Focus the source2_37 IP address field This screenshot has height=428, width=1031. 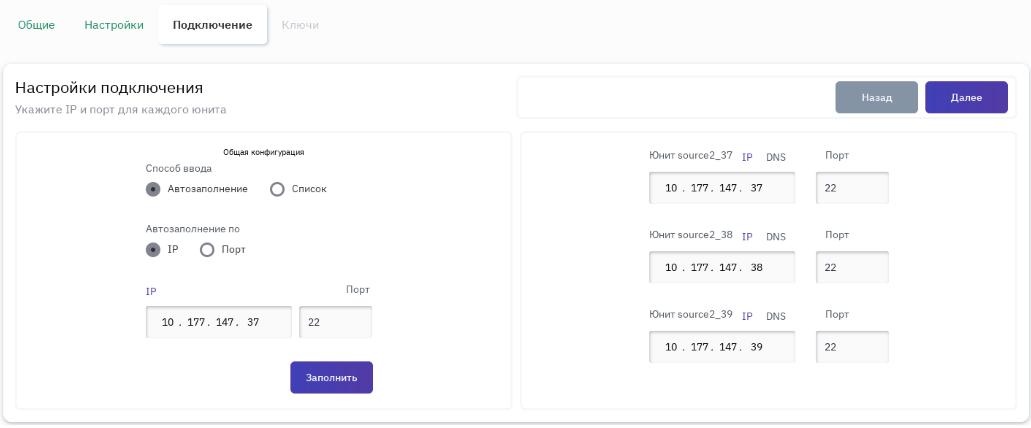coord(721,188)
